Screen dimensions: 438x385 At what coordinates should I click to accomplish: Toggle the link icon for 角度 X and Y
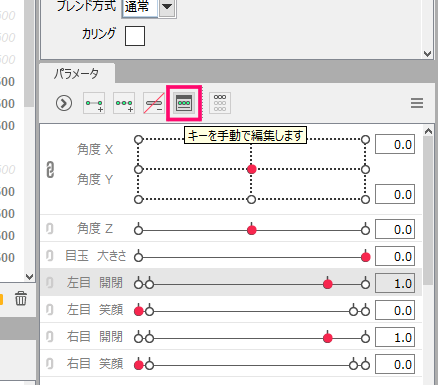50,169
